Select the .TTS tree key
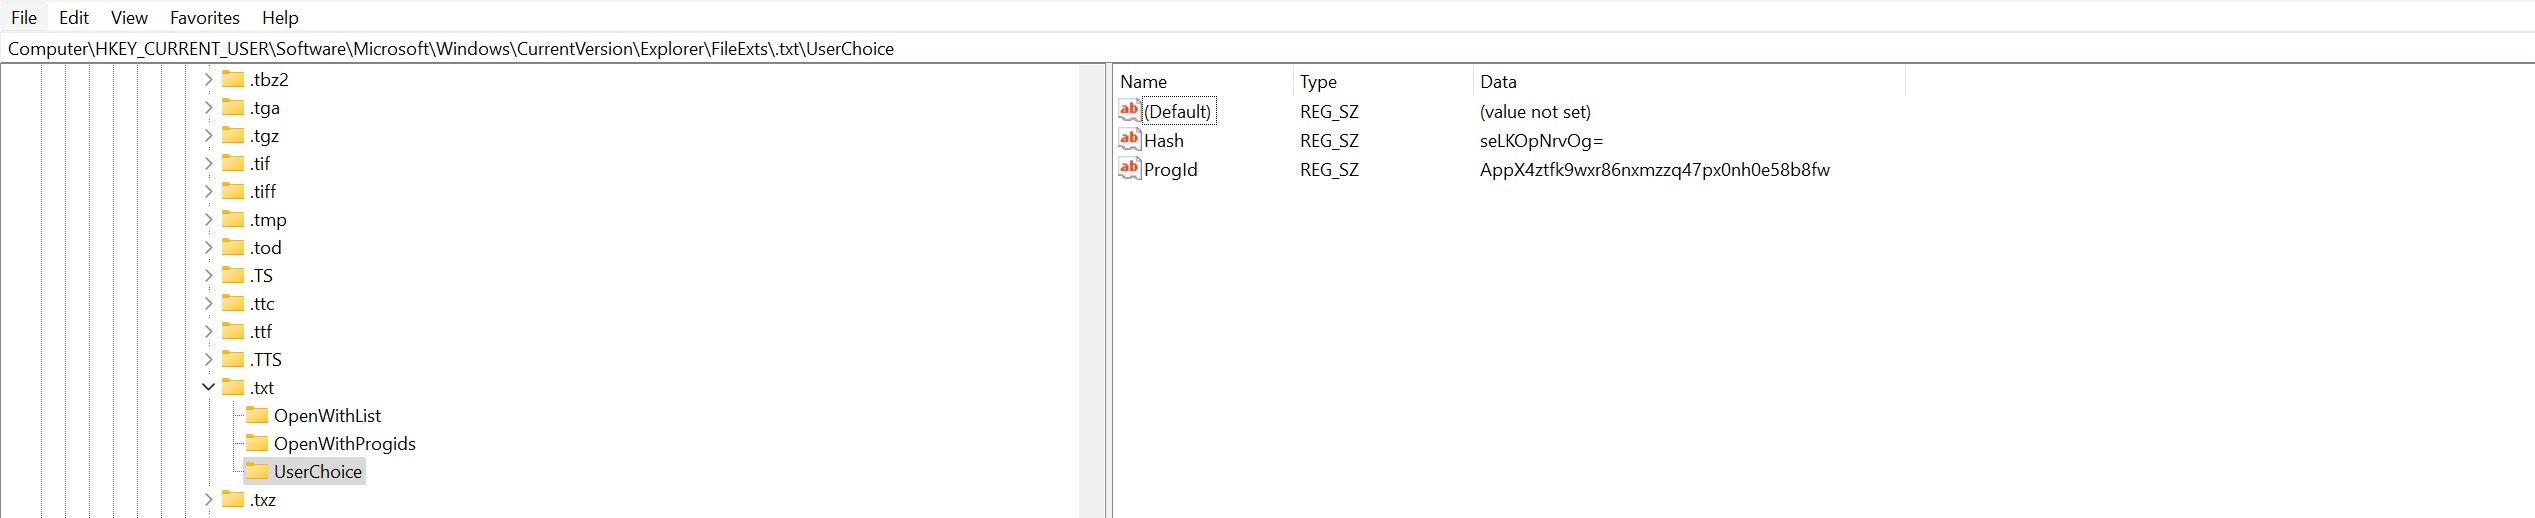 click(266, 359)
